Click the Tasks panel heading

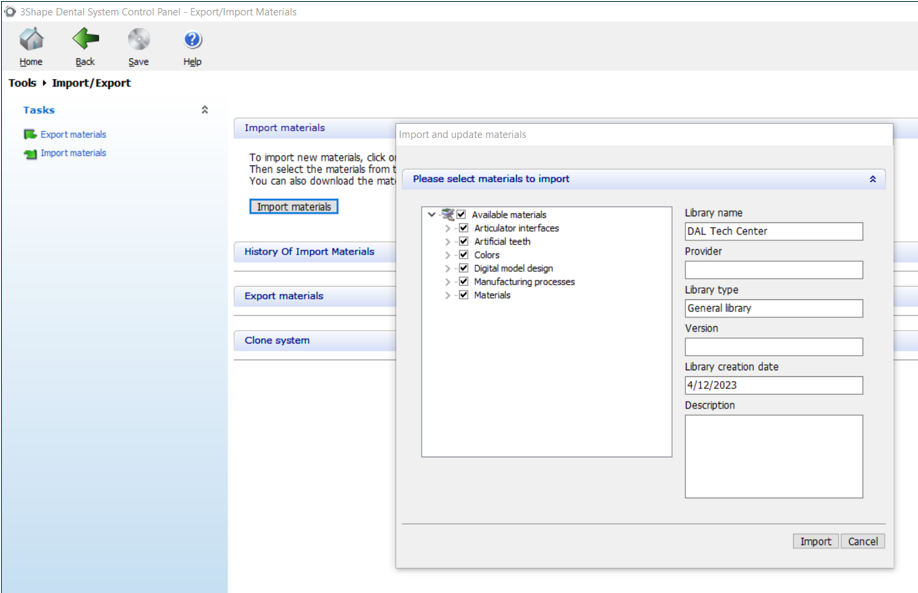[39, 110]
